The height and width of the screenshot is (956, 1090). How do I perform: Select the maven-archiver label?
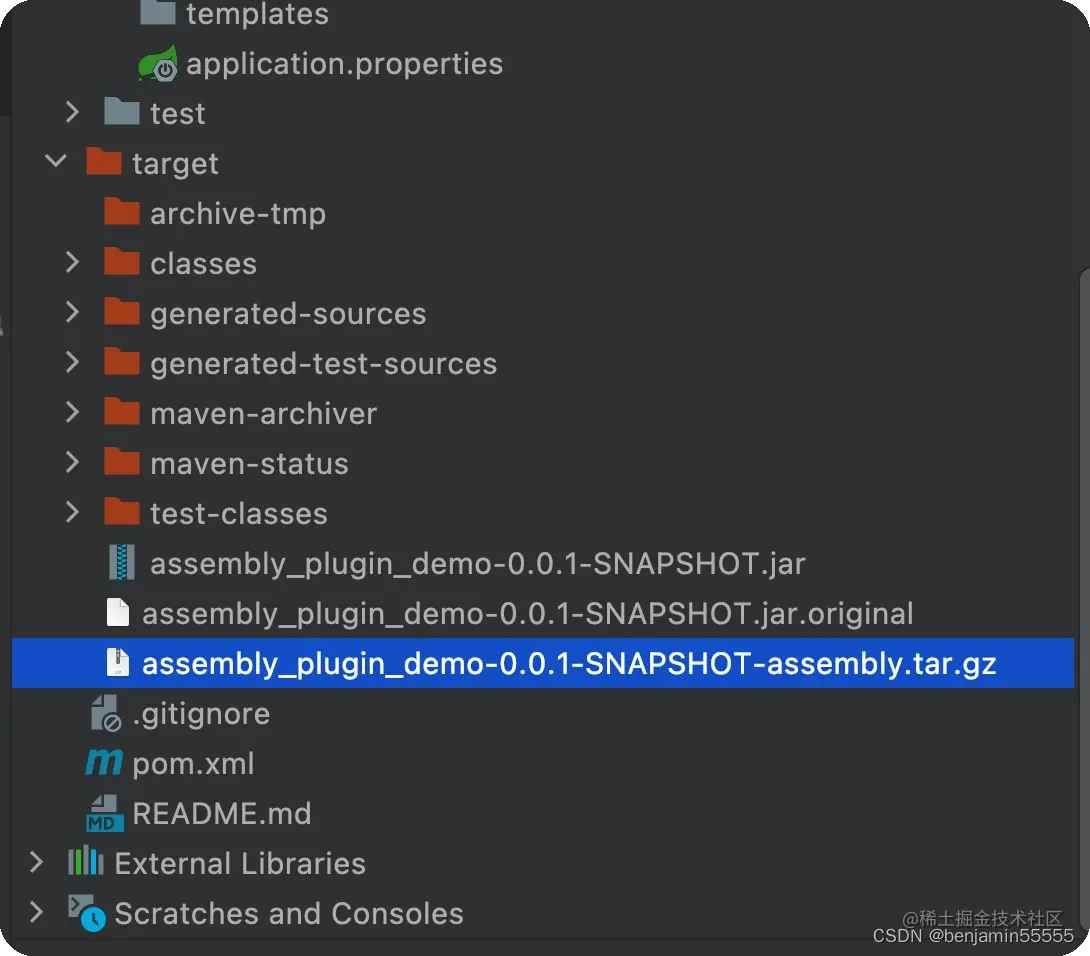(263, 414)
